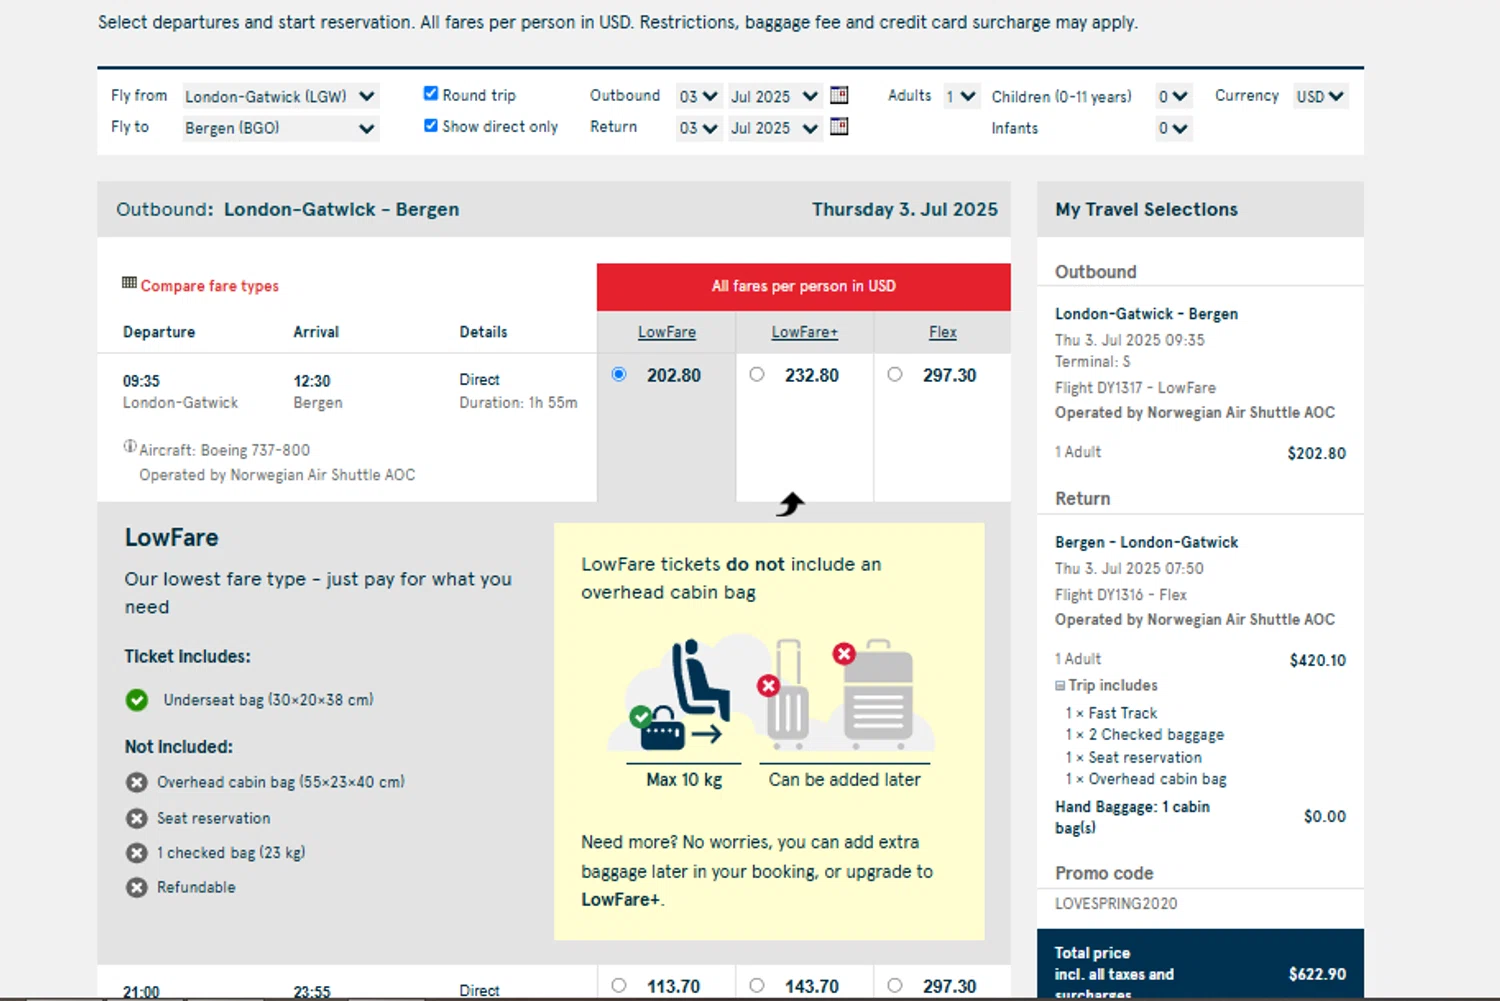Click the X icon beside 1 checked bag

point(137,853)
